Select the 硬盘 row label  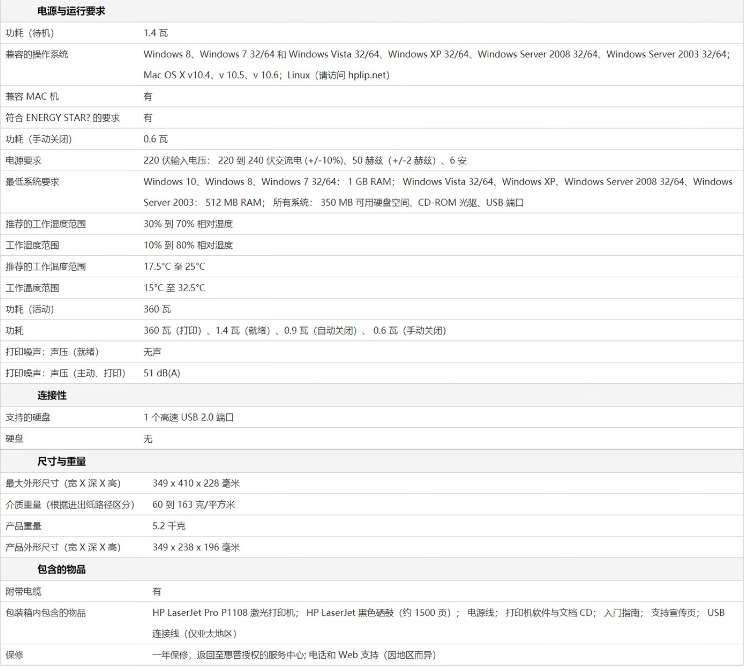click(14, 439)
